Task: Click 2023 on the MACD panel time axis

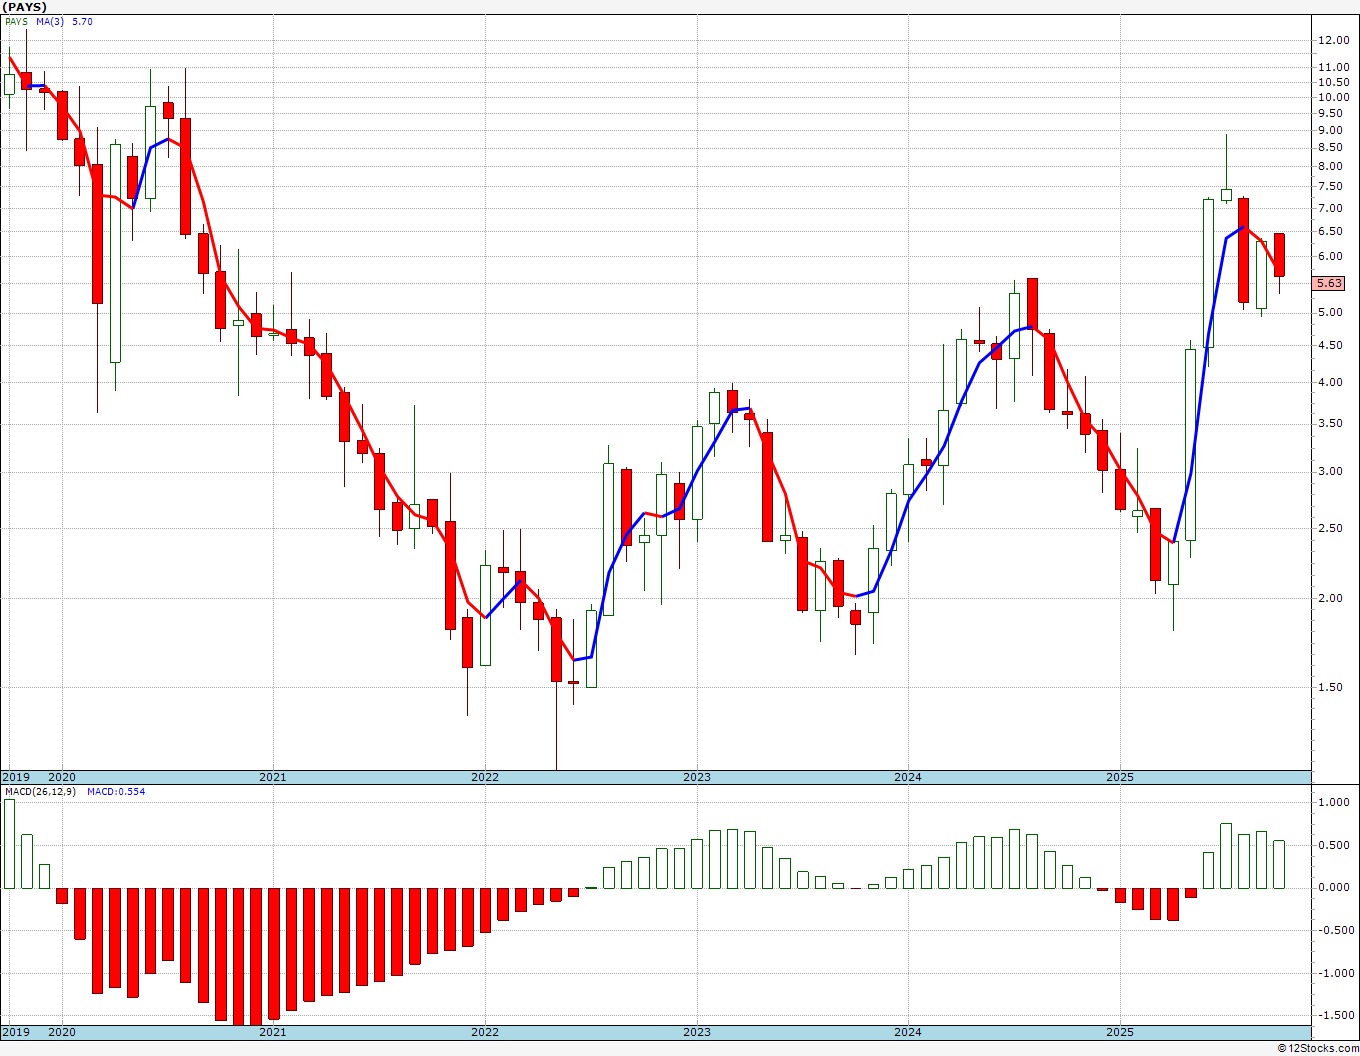Action: pos(697,1032)
